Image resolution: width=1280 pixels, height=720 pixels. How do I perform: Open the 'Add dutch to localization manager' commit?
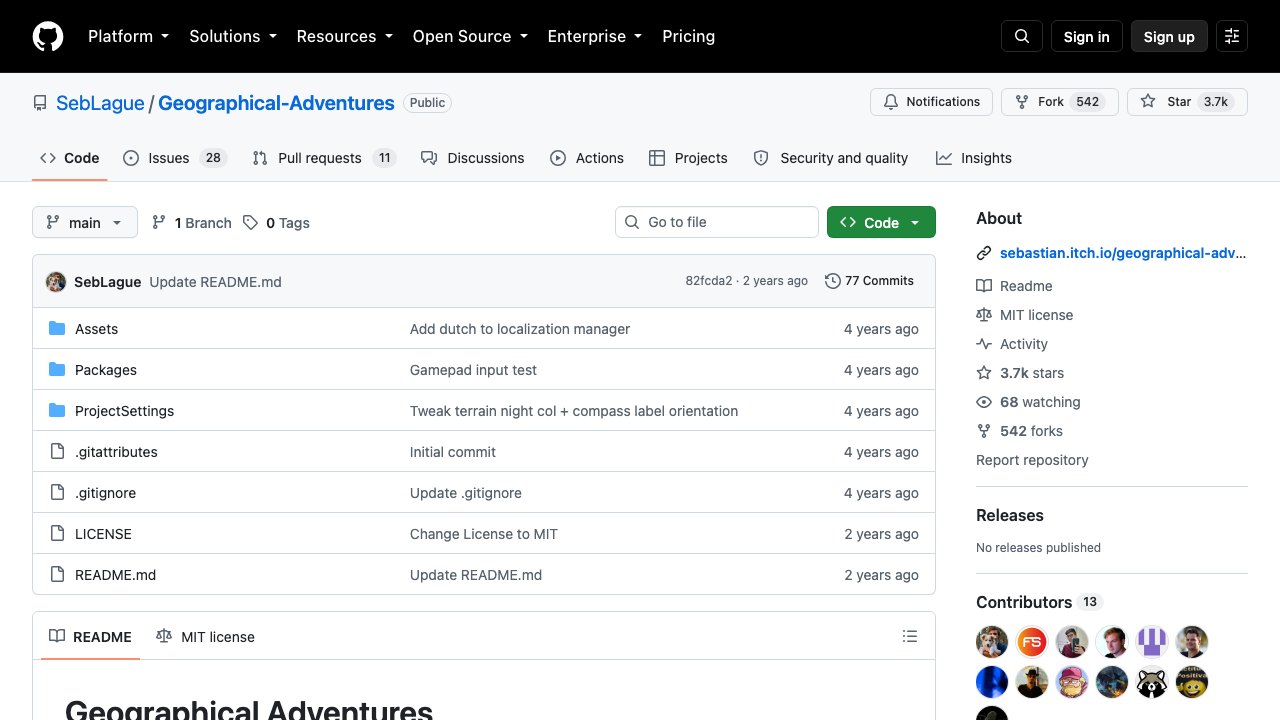tap(520, 329)
